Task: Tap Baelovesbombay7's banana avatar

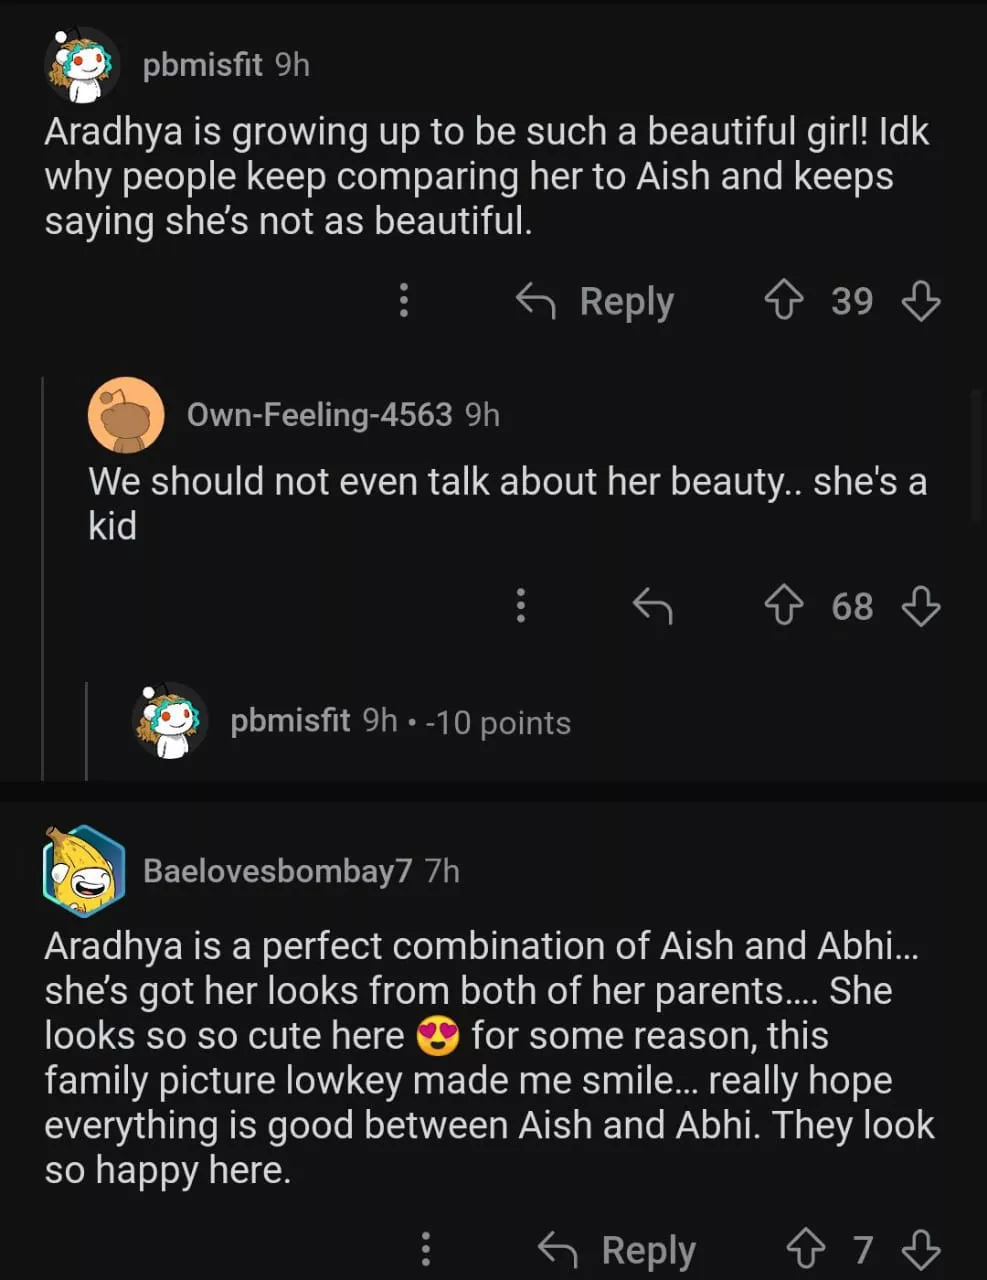Action: 84,871
